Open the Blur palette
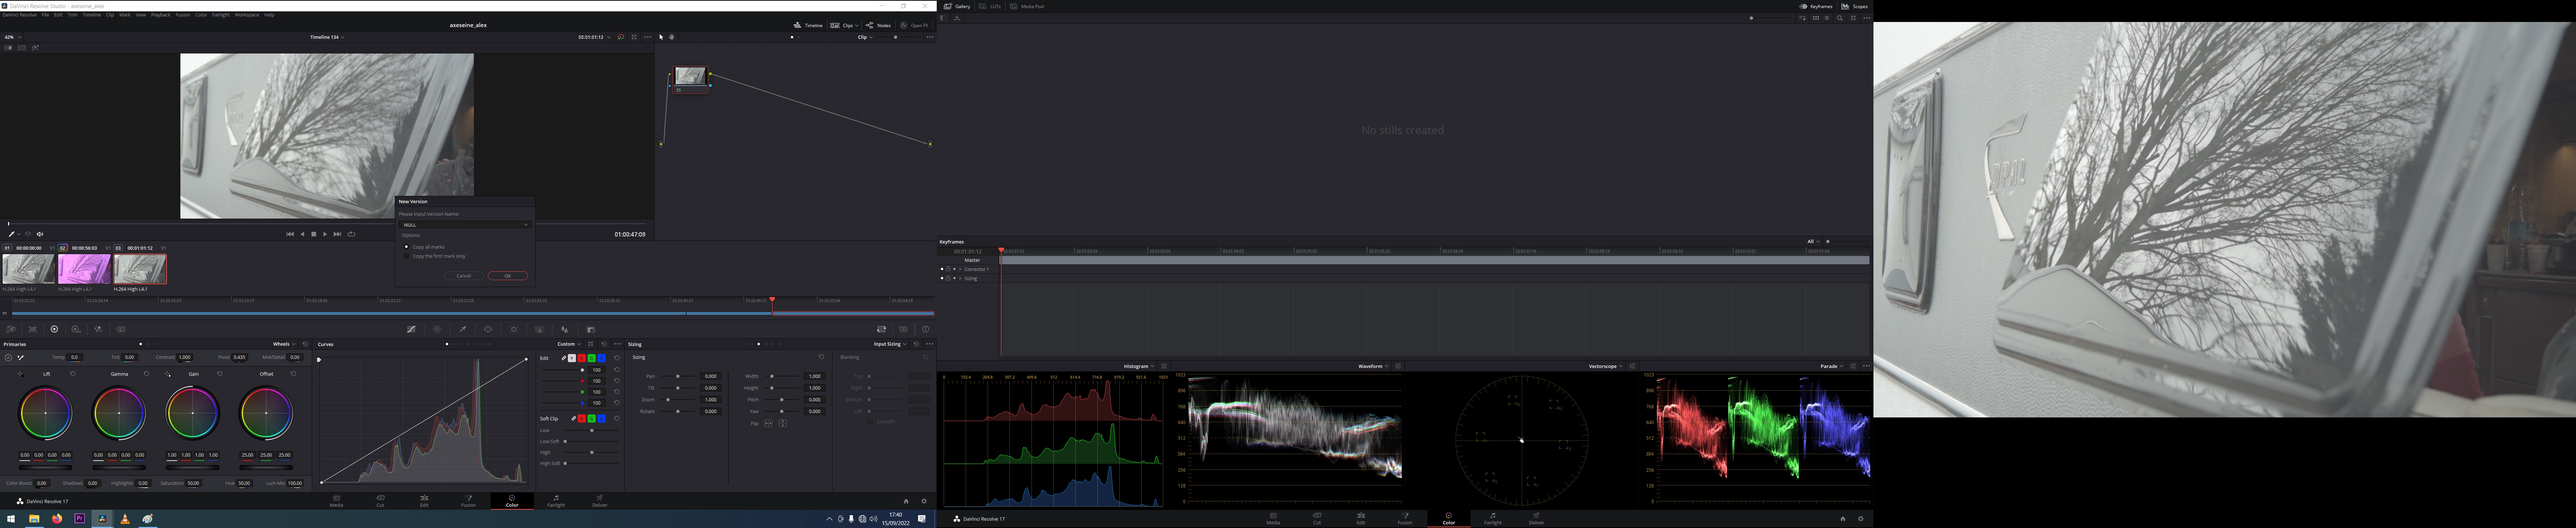 pyautogui.click(x=565, y=329)
